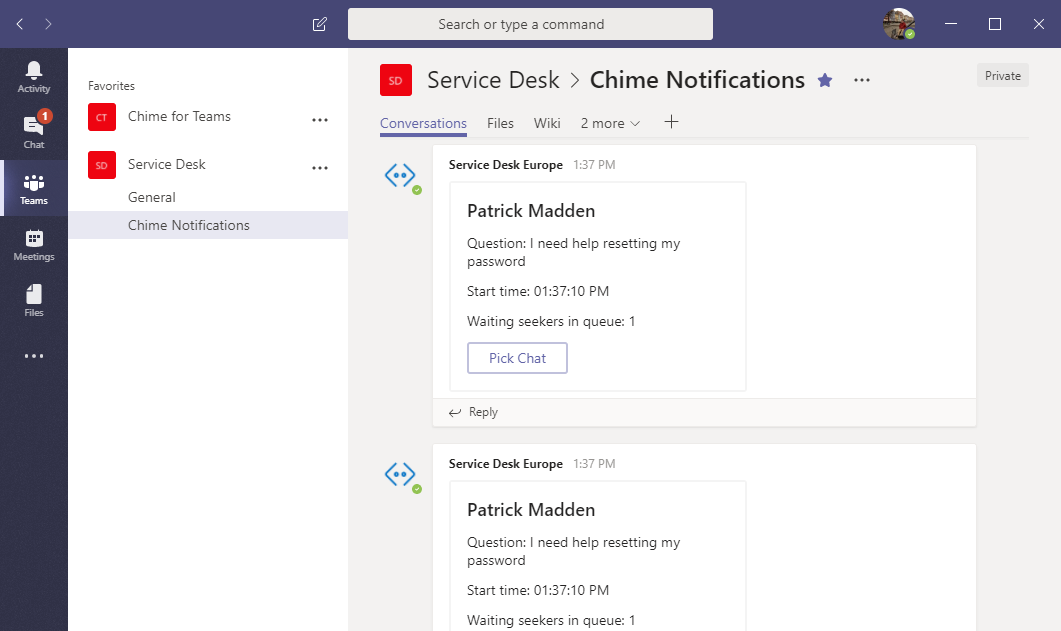Focus the Search or type a command box
This screenshot has width=1061, height=631.
530,24
